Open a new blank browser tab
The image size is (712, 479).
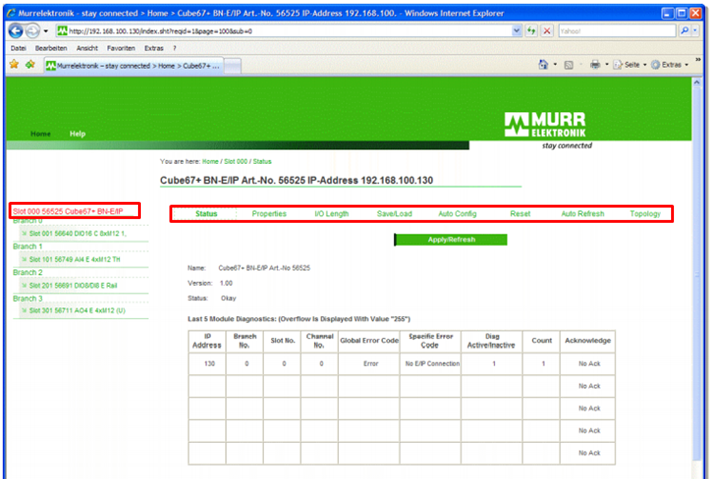[232, 66]
